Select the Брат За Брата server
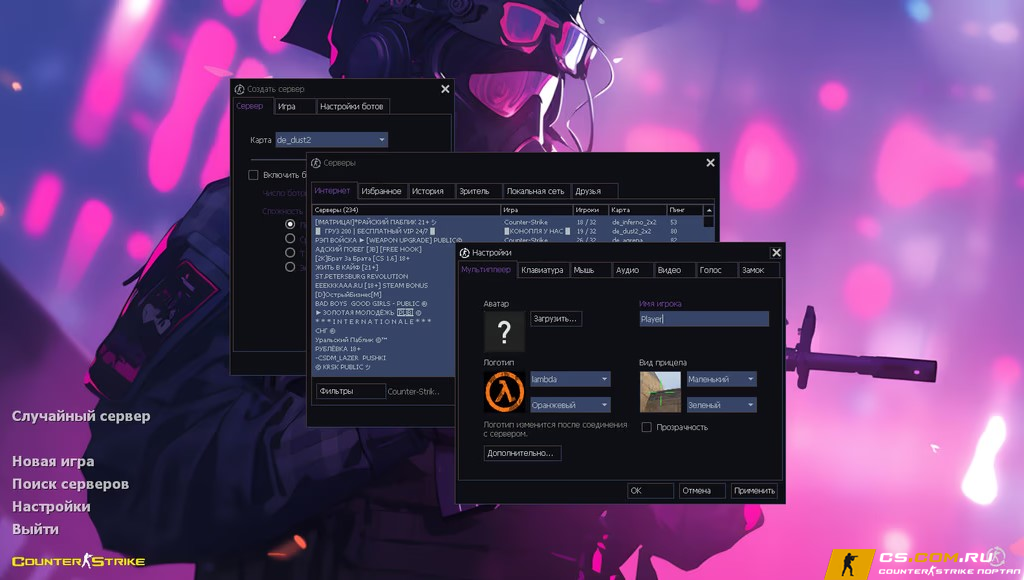The image size is (1024, 580). pyautogui.click(x=384, y=258)
